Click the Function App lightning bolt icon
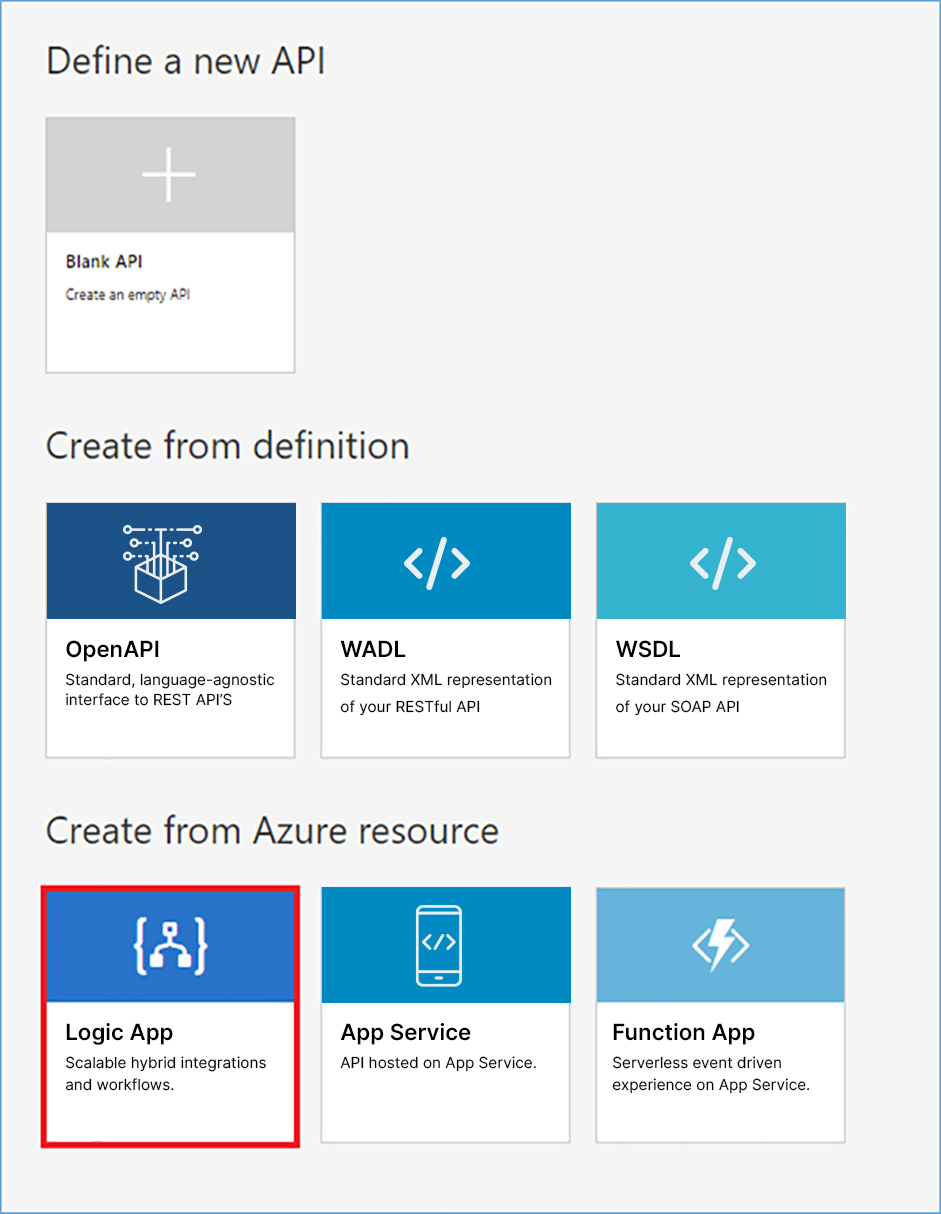The image size is (941, 1214). click(x=720, y=945)
